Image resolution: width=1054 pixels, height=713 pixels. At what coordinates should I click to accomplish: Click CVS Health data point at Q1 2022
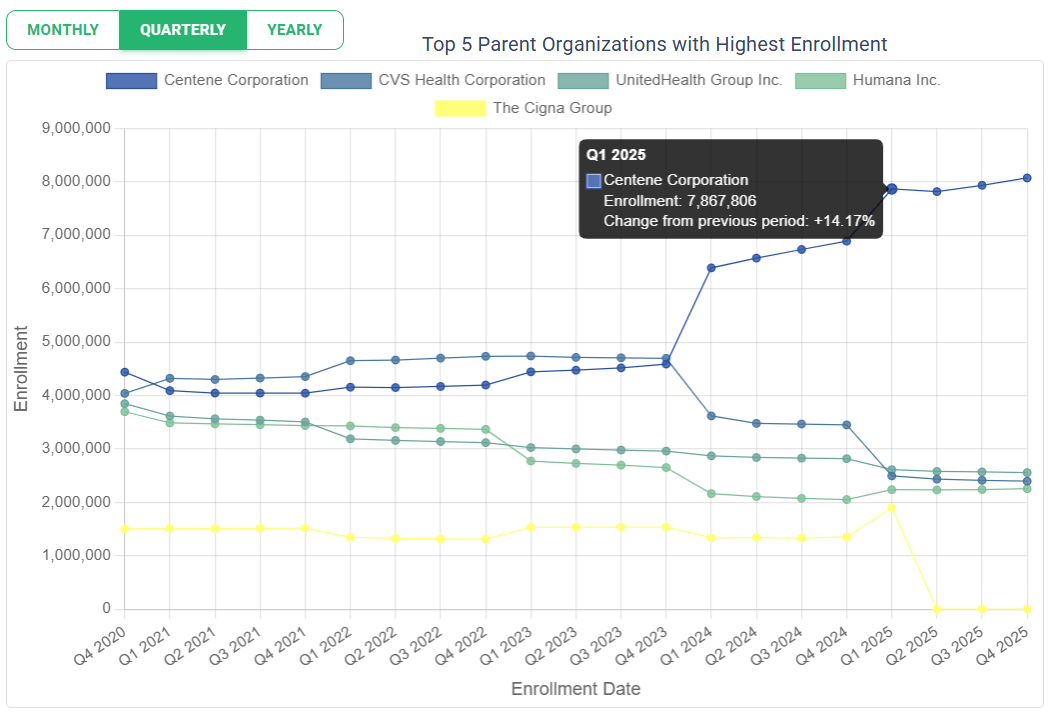click(350, 361)
